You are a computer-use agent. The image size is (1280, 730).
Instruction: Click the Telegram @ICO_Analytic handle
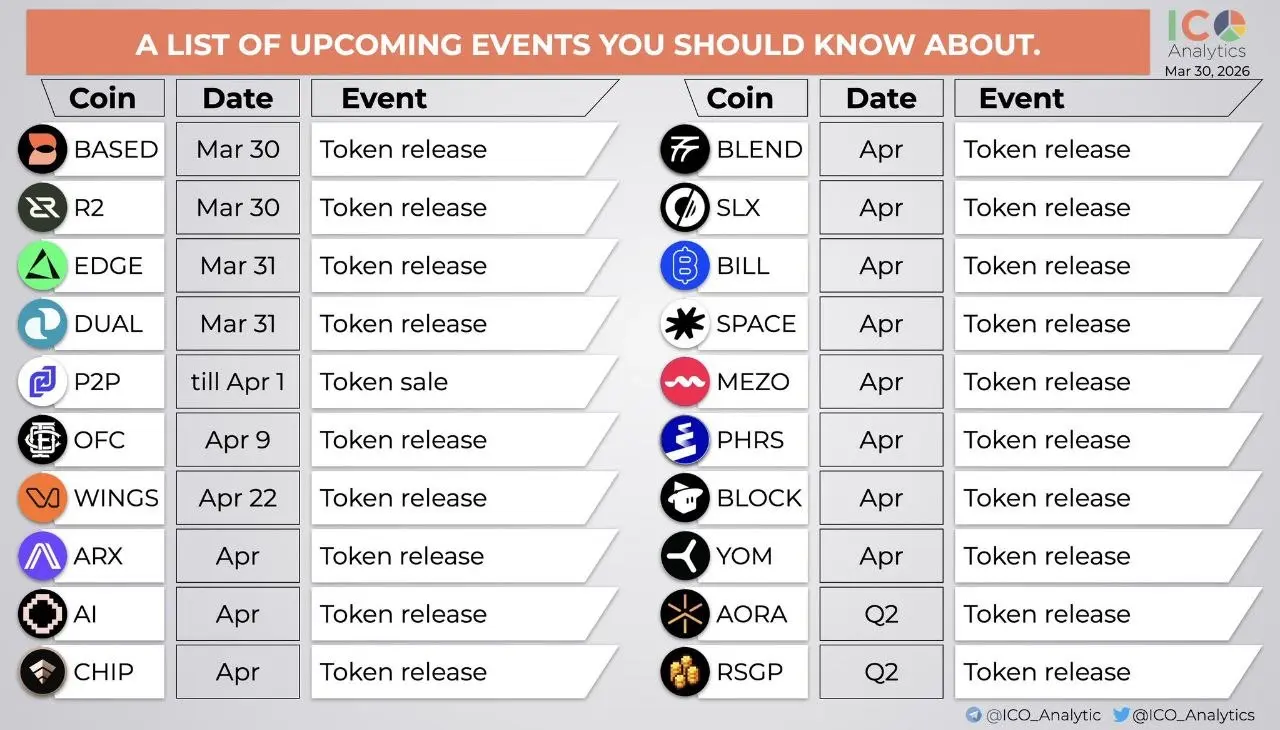coord(1034,715)
